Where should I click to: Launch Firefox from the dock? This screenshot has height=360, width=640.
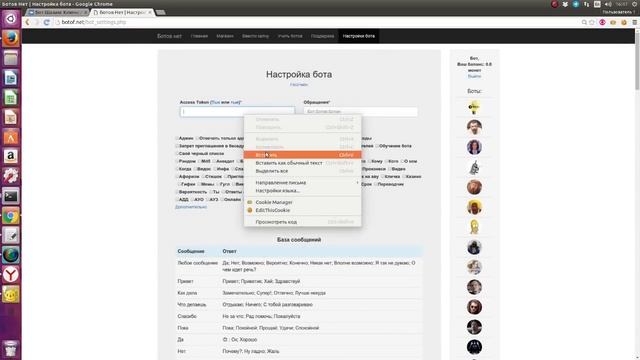click(11, 38)
